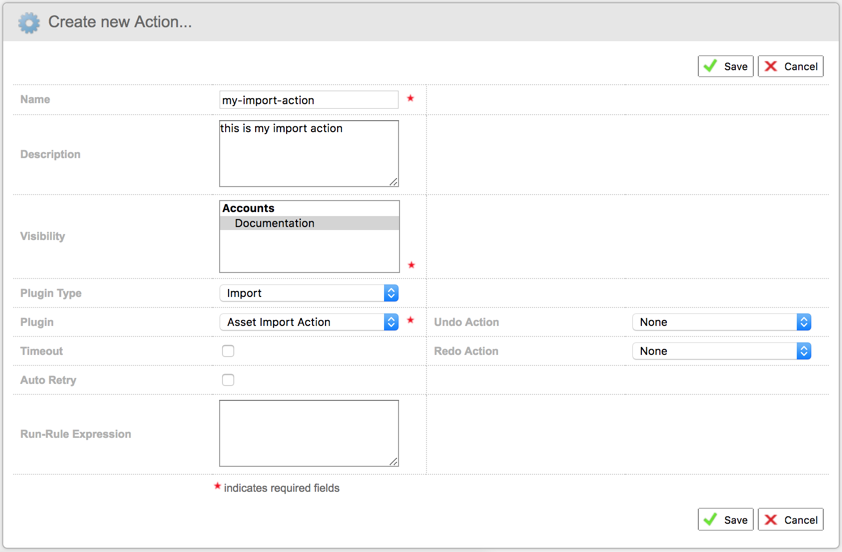The width and height of the screenshot is (842, 552).
Task: Click the green checkmark on bottom Save
Action: (711, 519)
